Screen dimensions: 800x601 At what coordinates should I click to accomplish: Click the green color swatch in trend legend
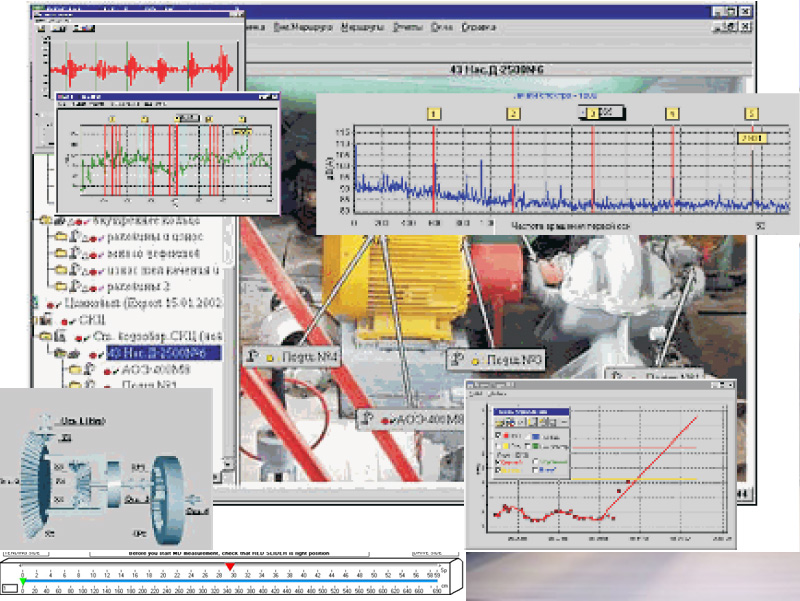[x=536, y=446]
